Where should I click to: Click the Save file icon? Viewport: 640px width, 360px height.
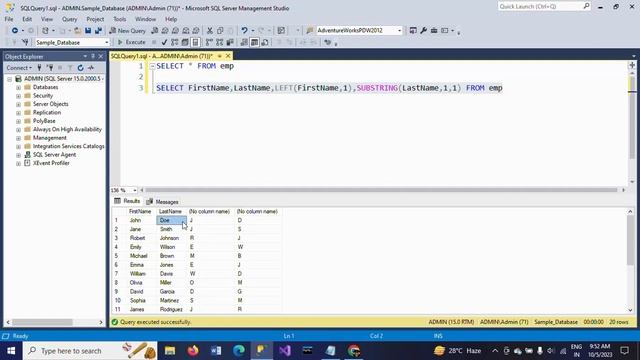coord(88,31)
